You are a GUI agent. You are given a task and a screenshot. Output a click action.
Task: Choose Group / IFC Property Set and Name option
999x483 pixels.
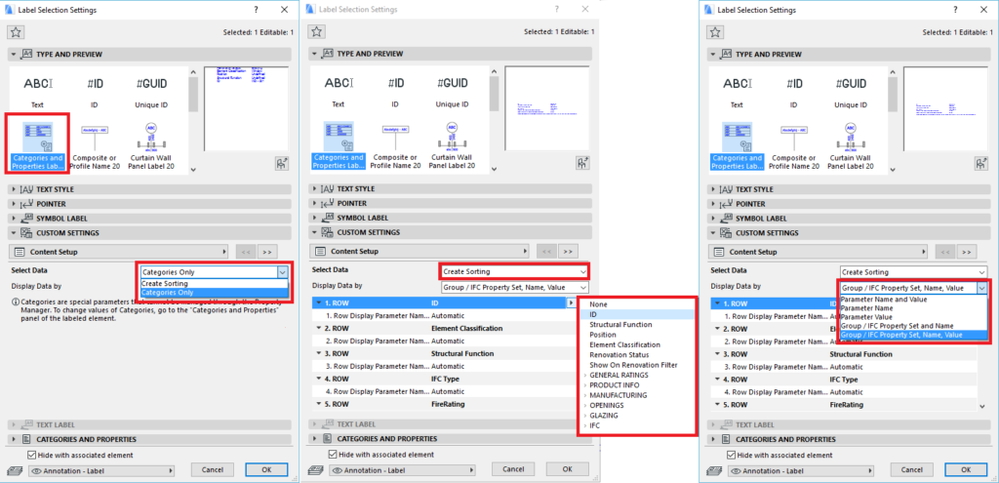(914, 326)
